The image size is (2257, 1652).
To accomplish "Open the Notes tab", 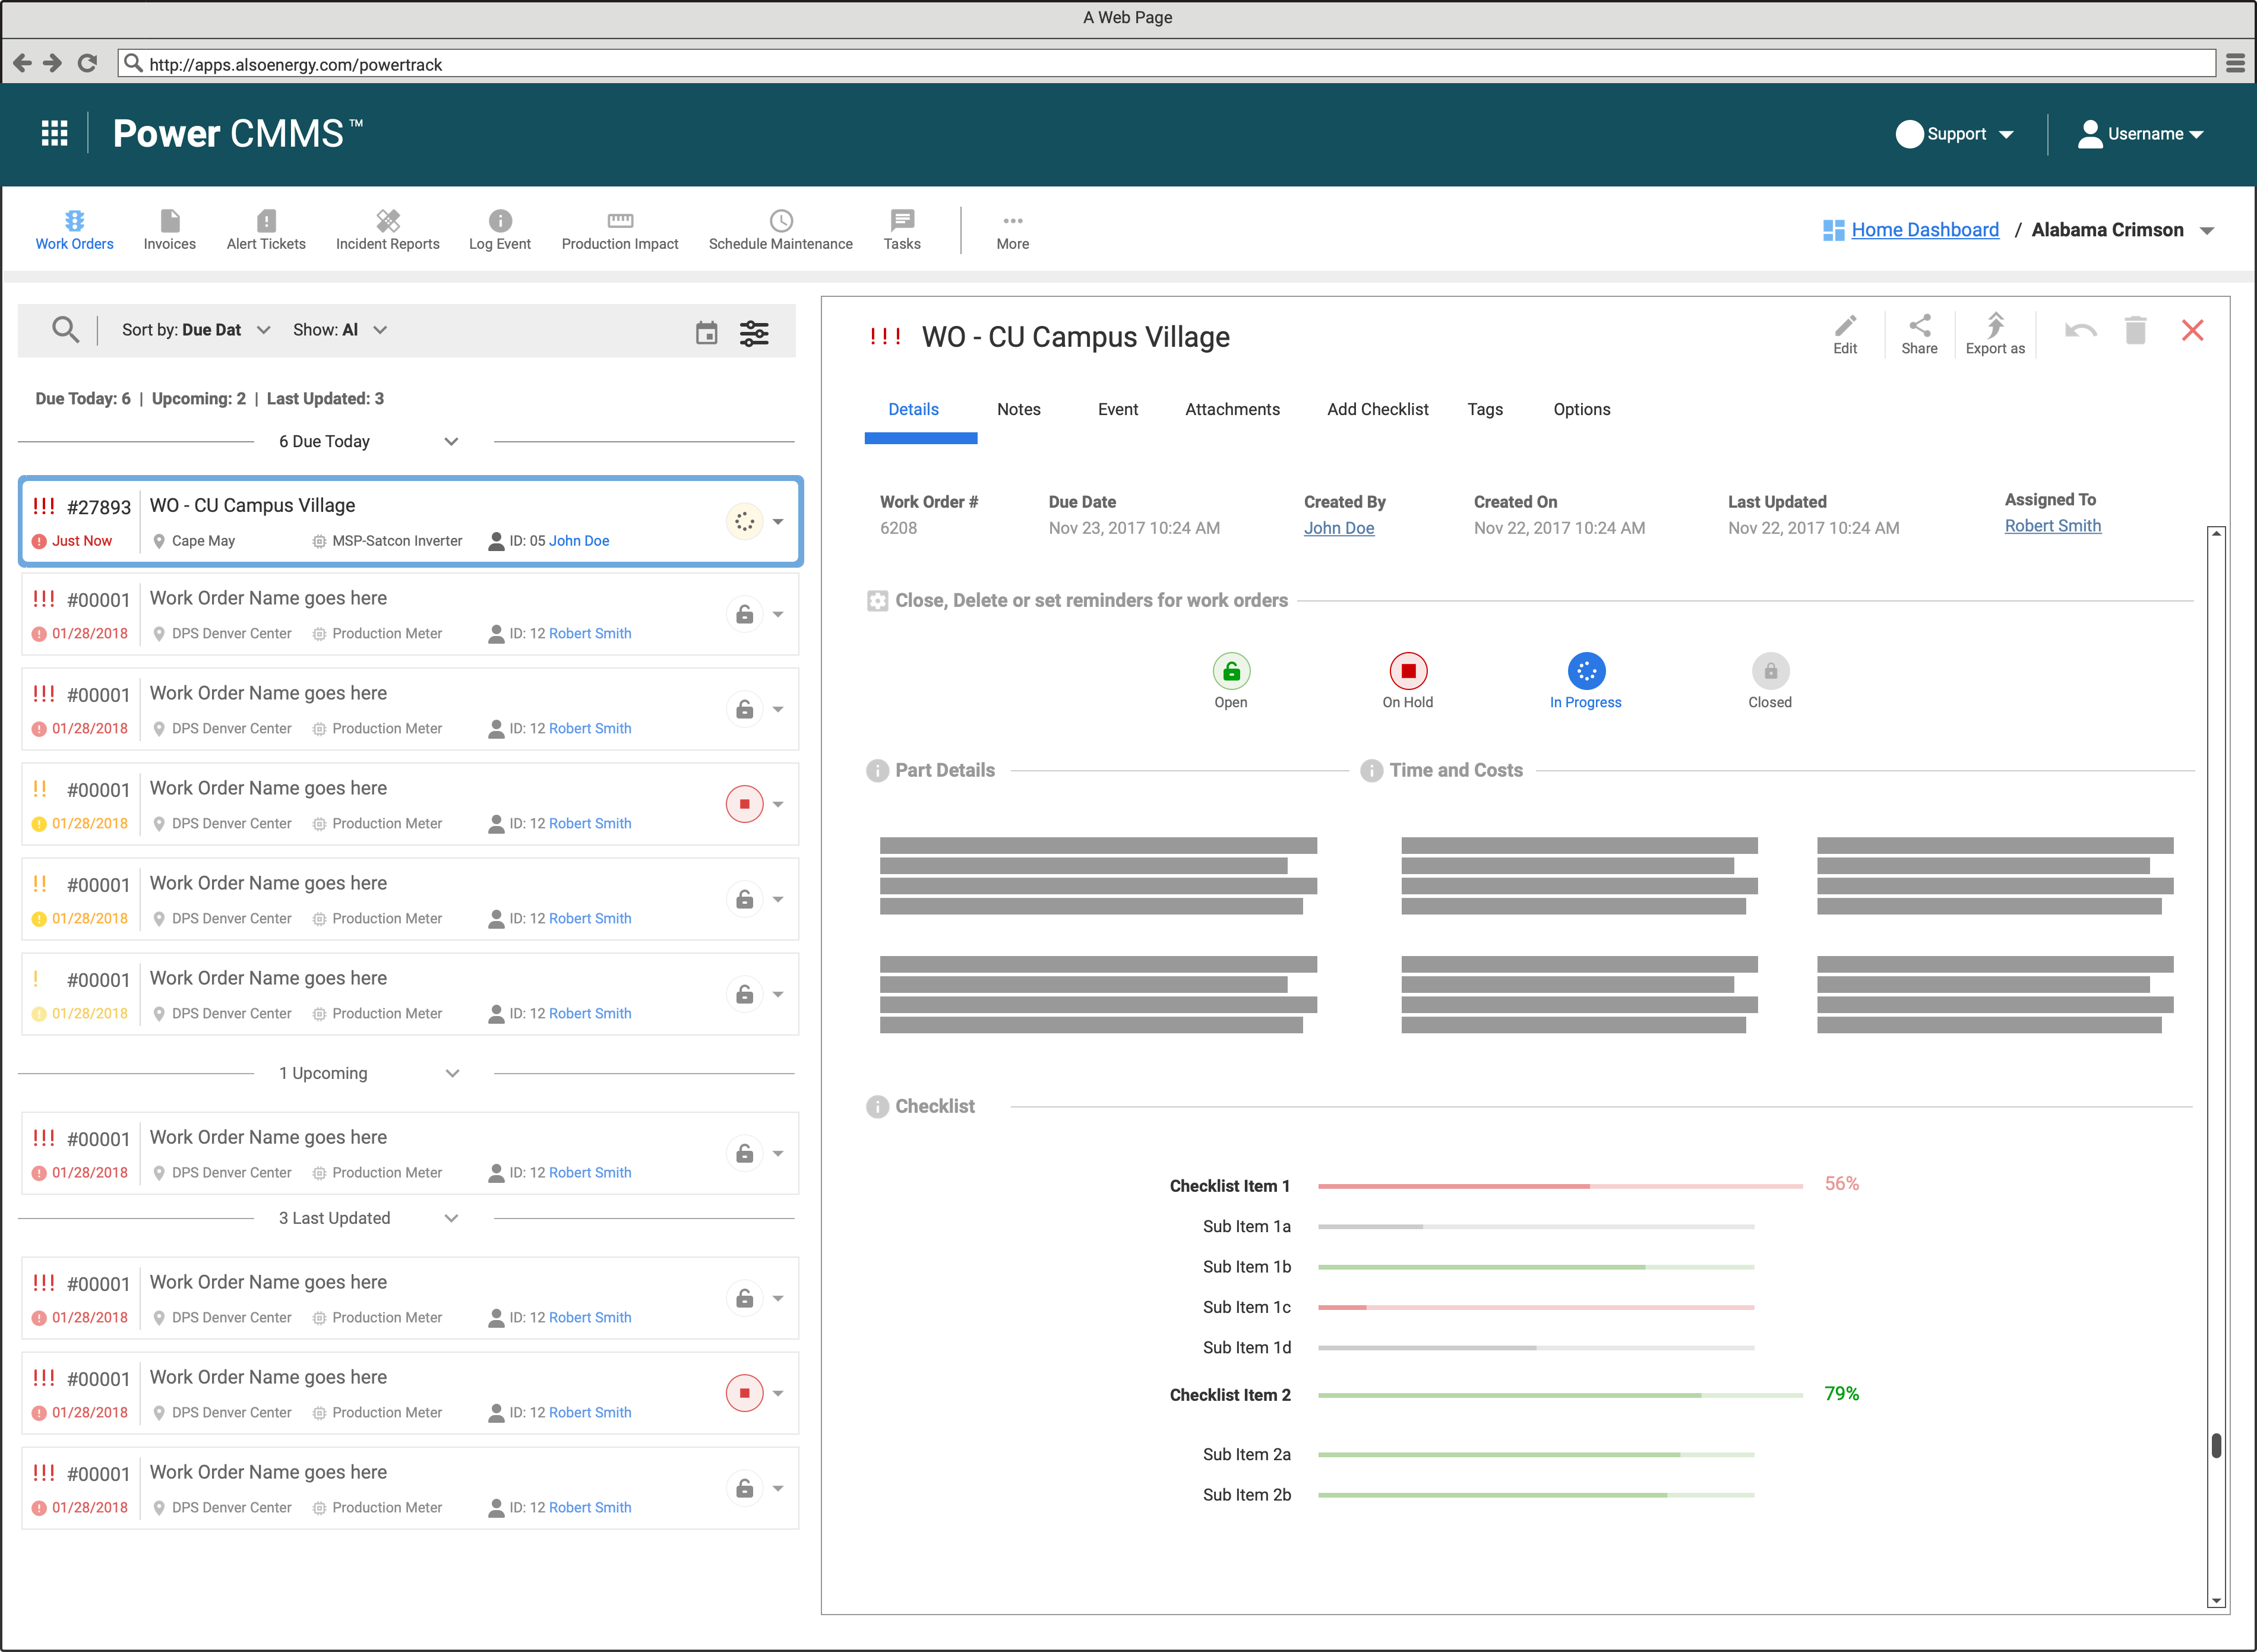I will coord(1018,409).
